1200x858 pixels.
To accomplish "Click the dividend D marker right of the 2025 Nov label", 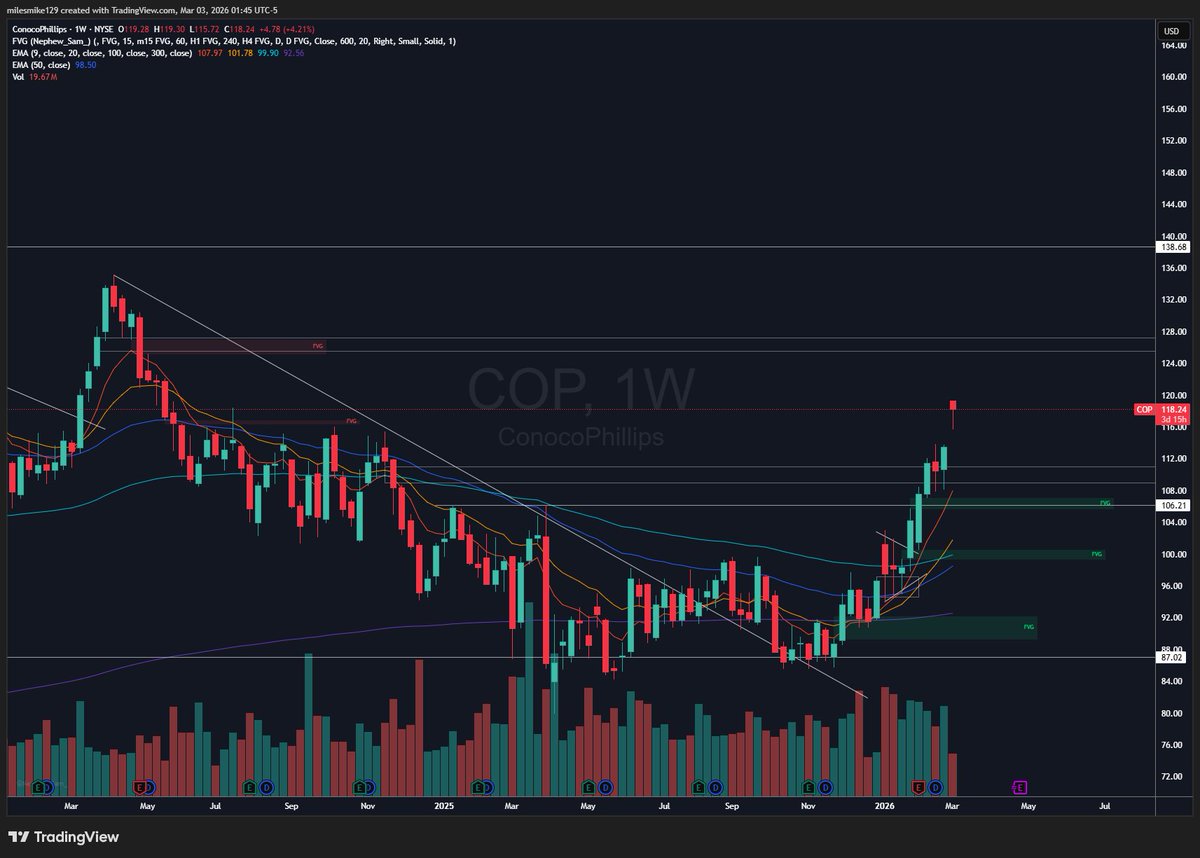I will [824, 787].
